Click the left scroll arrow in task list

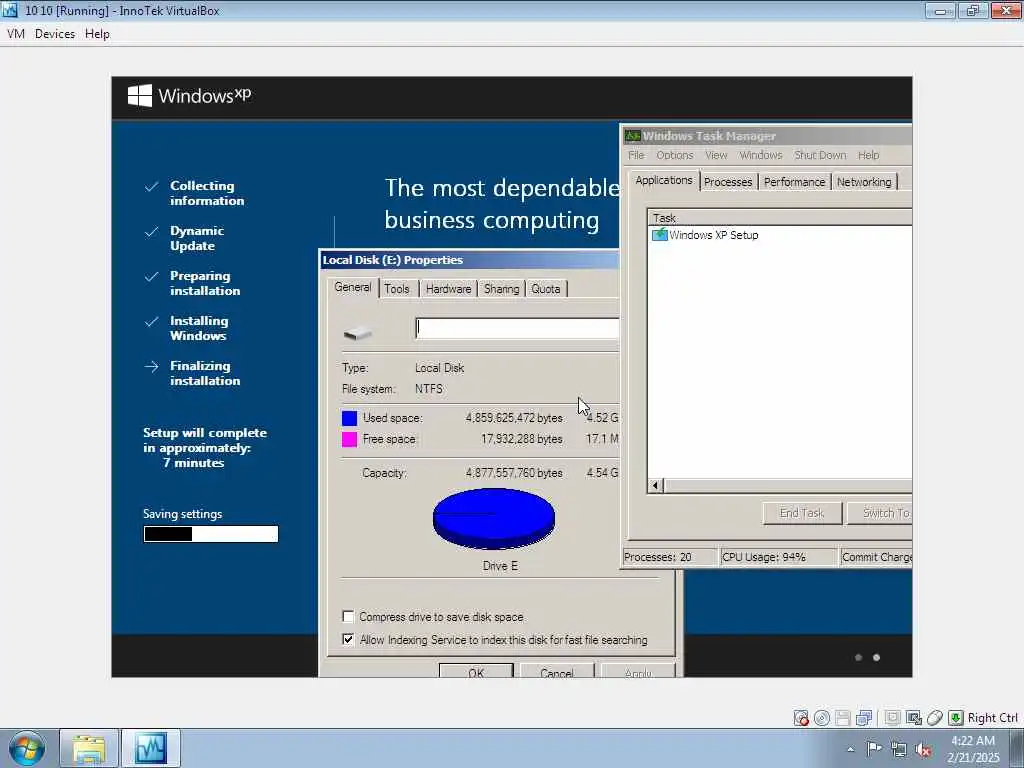pyautogui.click(x=656, y=485)
